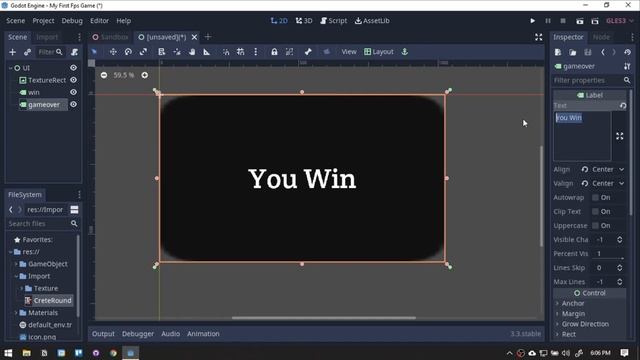Hide the TextureRect node
Image resolution: width=640 pixels, height=360 pixels.
tap(73, 80)
